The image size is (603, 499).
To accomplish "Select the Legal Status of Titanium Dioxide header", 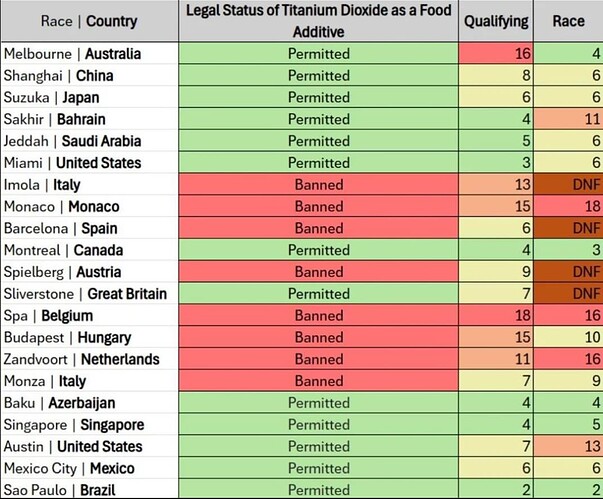I will pos(319,21).
